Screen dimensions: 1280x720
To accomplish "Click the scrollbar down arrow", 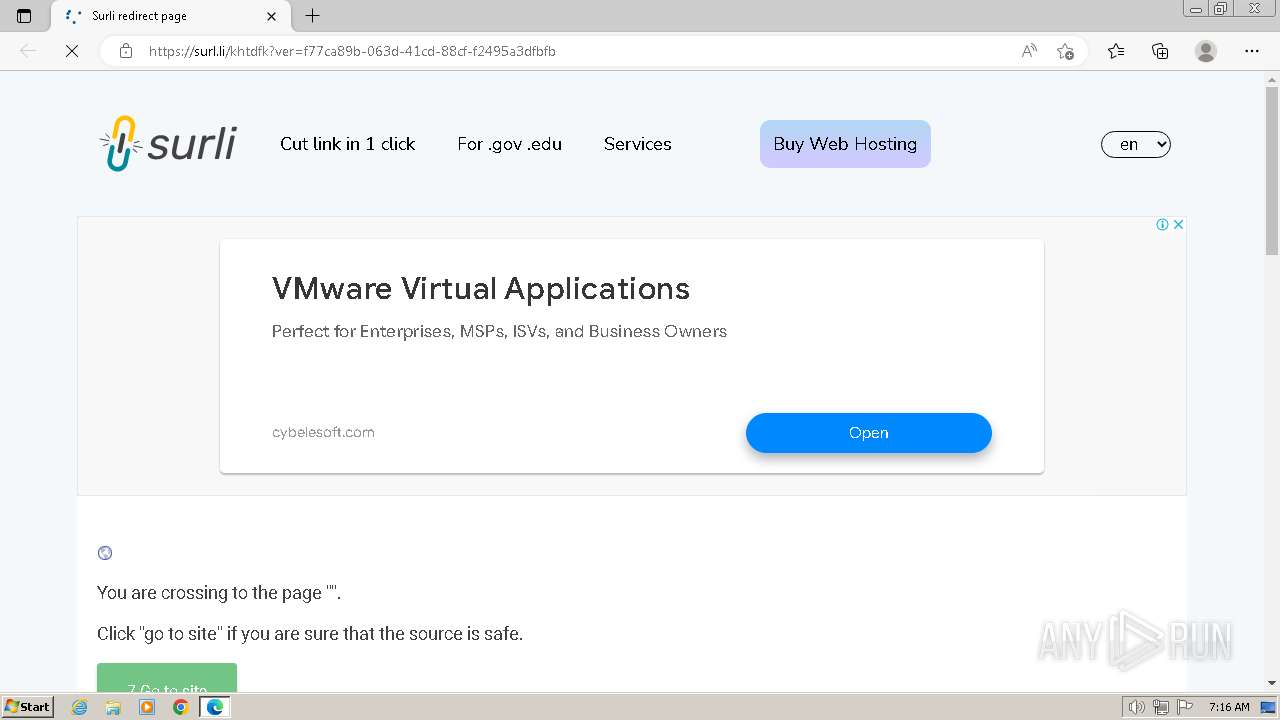I will pyautogui.click(x=1272, y=683).
